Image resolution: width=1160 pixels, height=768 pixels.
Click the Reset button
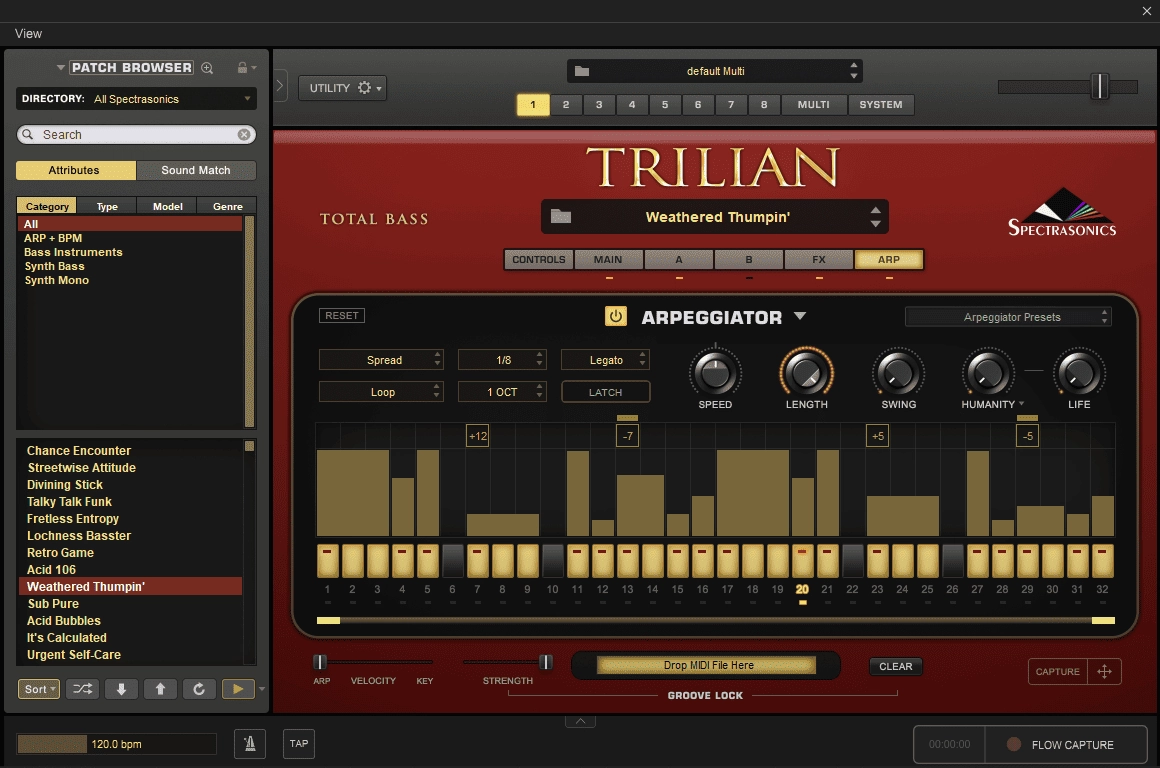(342, 315)
